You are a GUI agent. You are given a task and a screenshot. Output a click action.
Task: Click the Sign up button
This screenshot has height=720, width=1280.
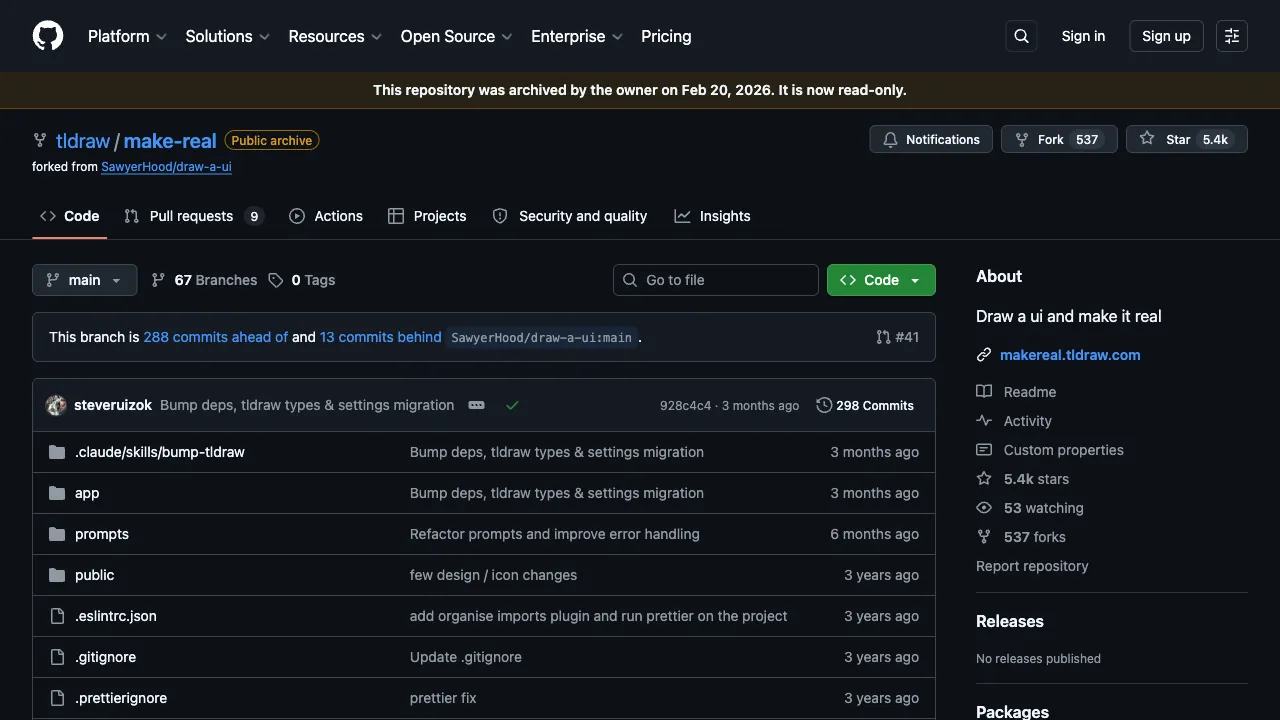pyautogui.click(x=1166, y=36)
